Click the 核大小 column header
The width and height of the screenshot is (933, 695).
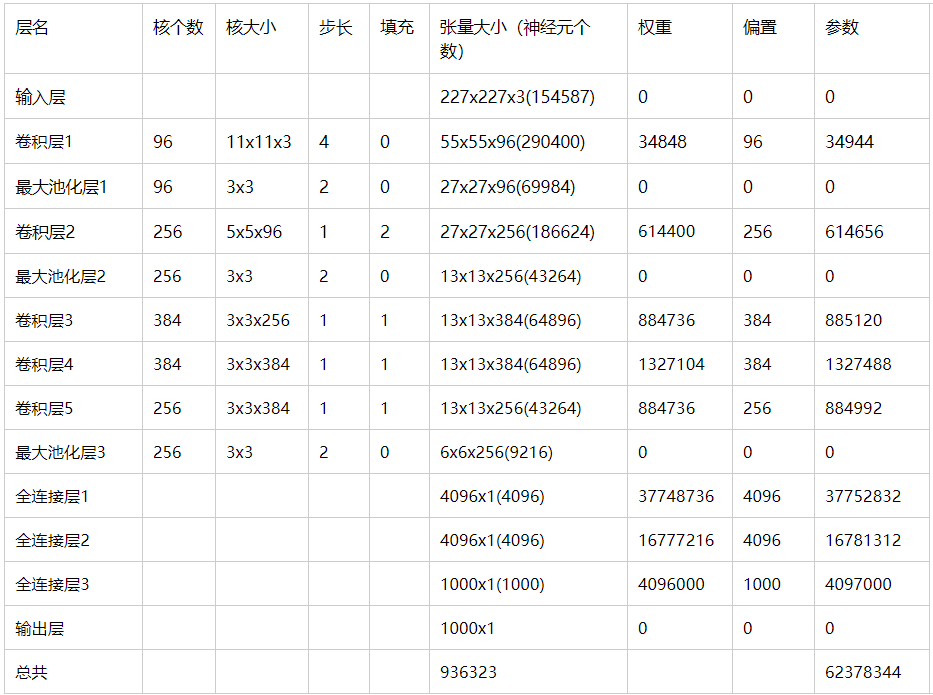coord(251,27)
